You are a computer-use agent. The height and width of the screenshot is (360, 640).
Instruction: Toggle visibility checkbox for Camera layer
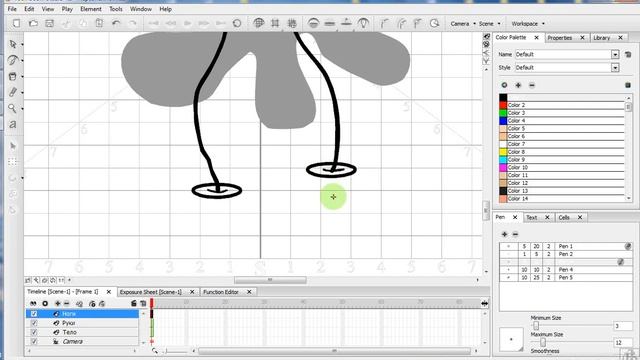34,342
